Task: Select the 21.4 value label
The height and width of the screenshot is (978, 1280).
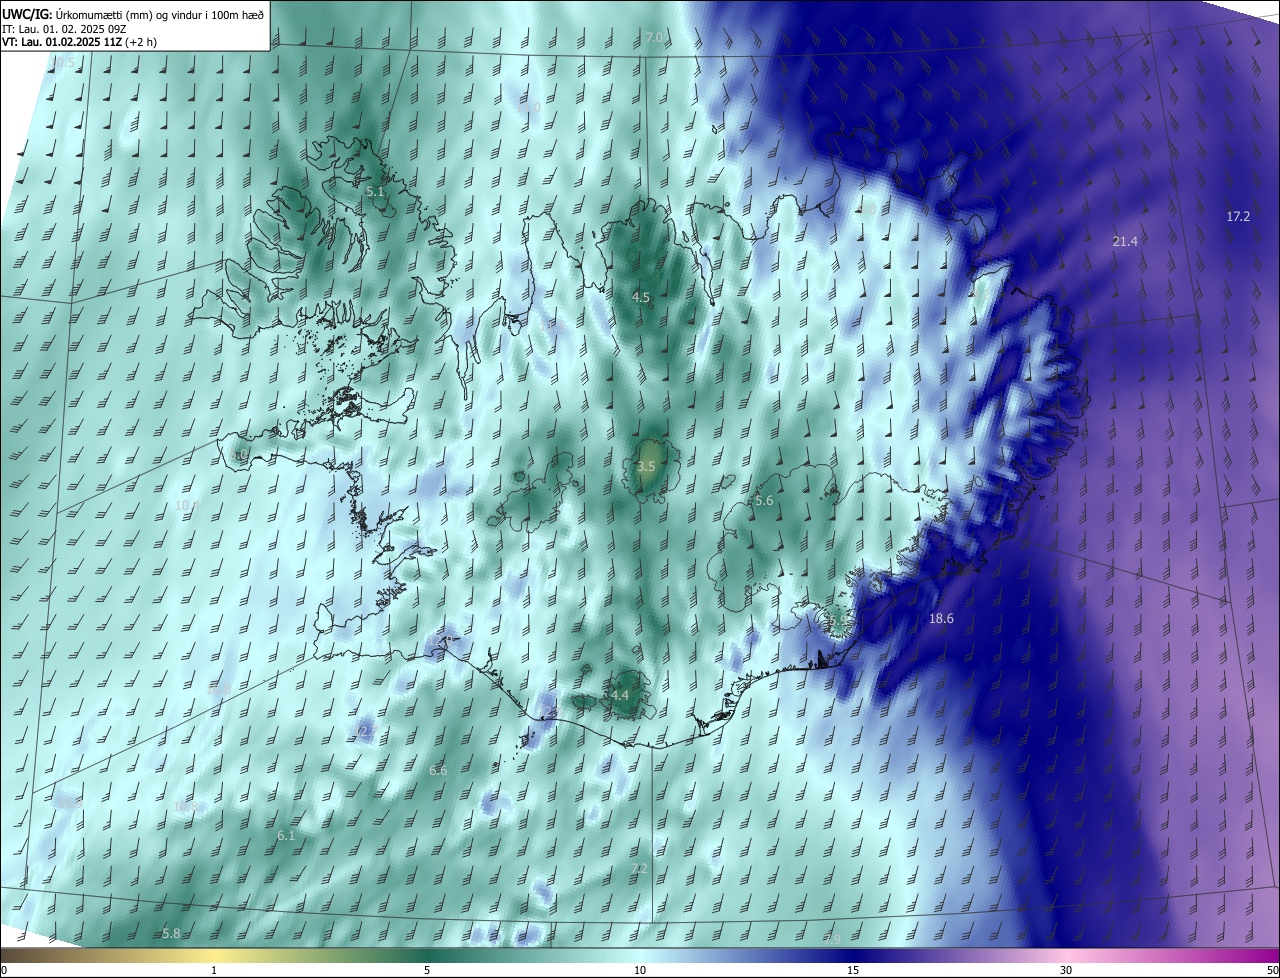Action: pos(1125,242)
